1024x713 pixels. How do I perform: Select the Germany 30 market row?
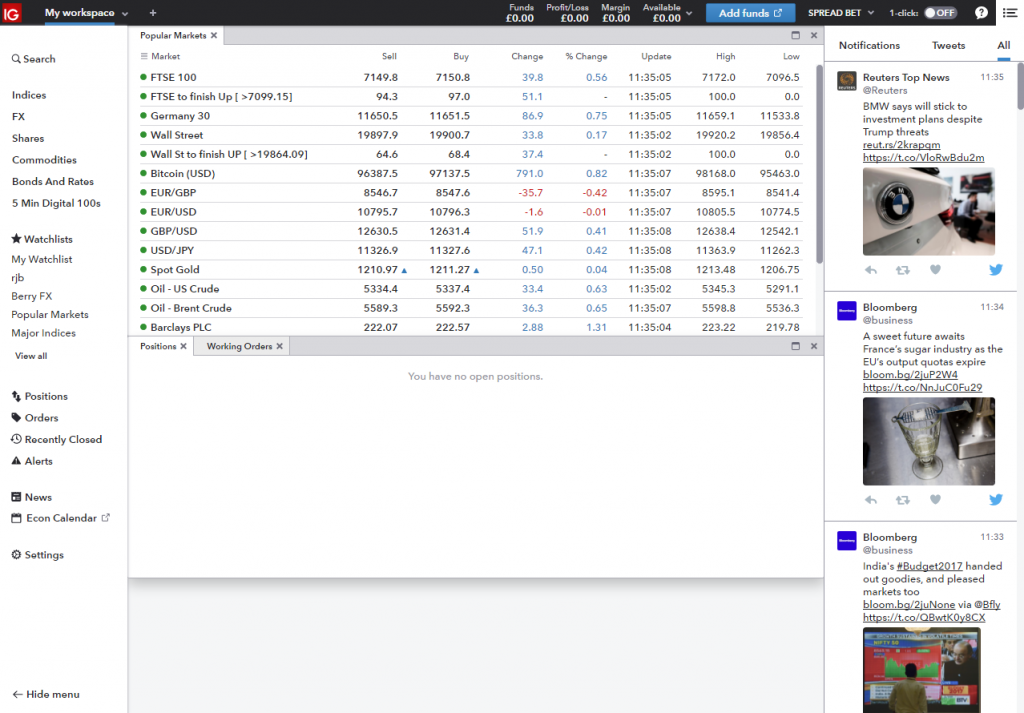tap(470, 116)
